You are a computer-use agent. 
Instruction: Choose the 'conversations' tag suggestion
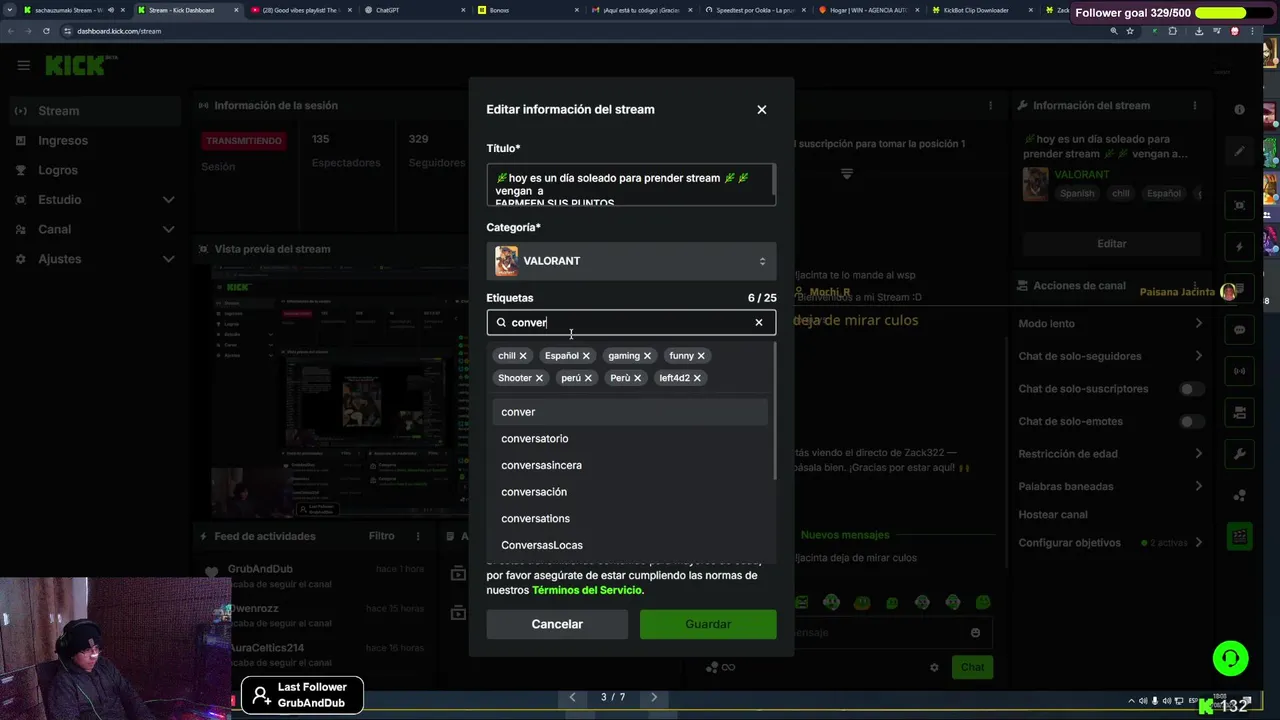[629, 518]
